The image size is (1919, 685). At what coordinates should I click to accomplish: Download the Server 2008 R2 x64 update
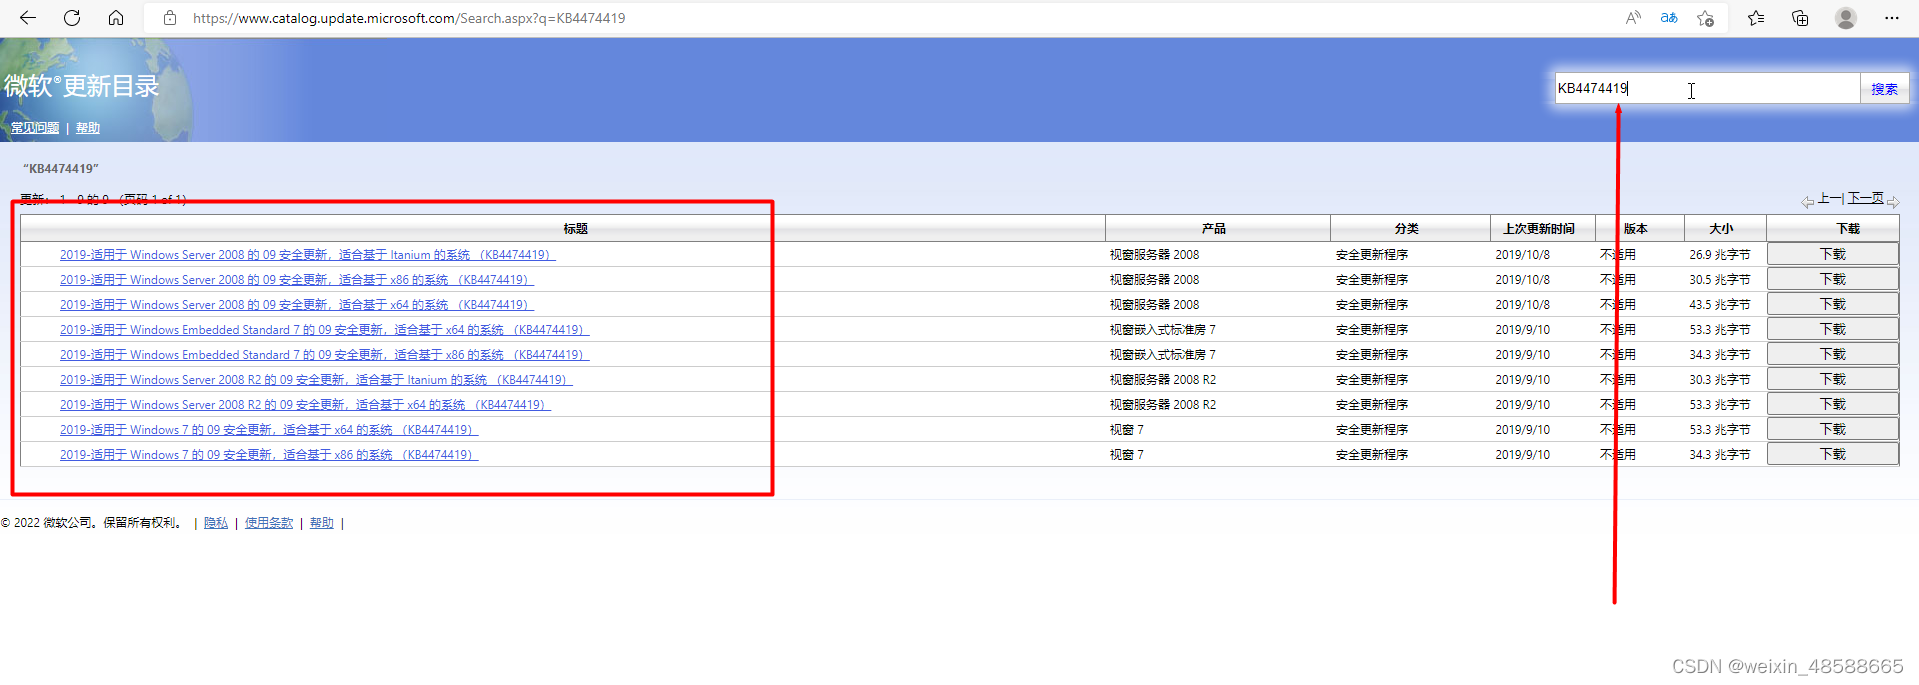pos(1832,404)
